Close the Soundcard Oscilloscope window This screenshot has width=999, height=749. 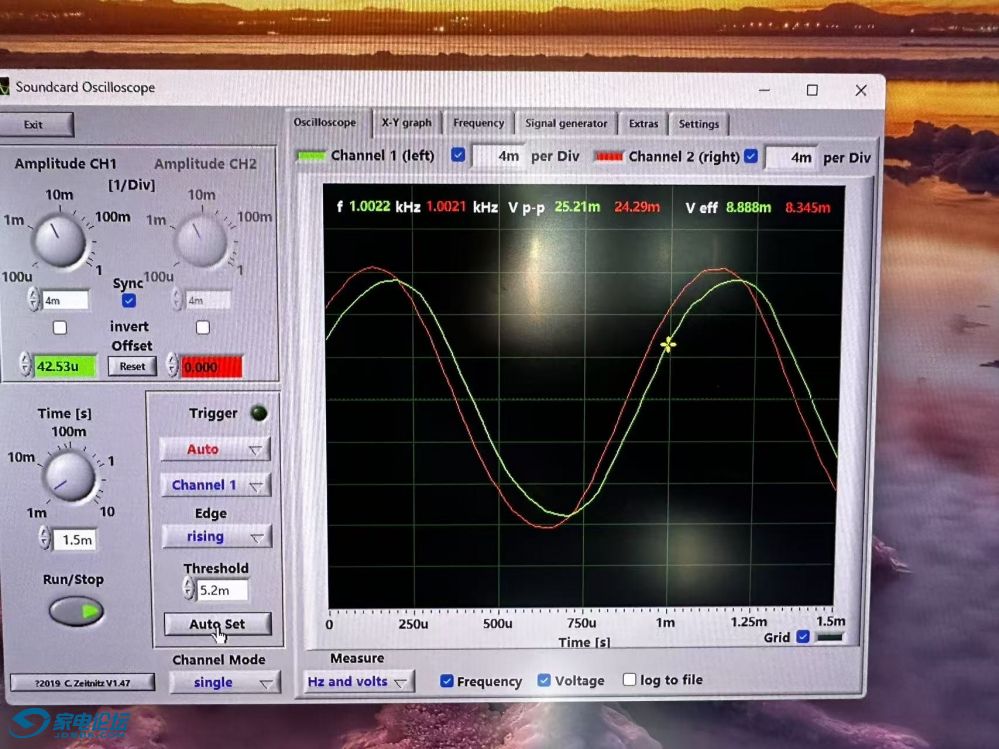tap(861, 90)
